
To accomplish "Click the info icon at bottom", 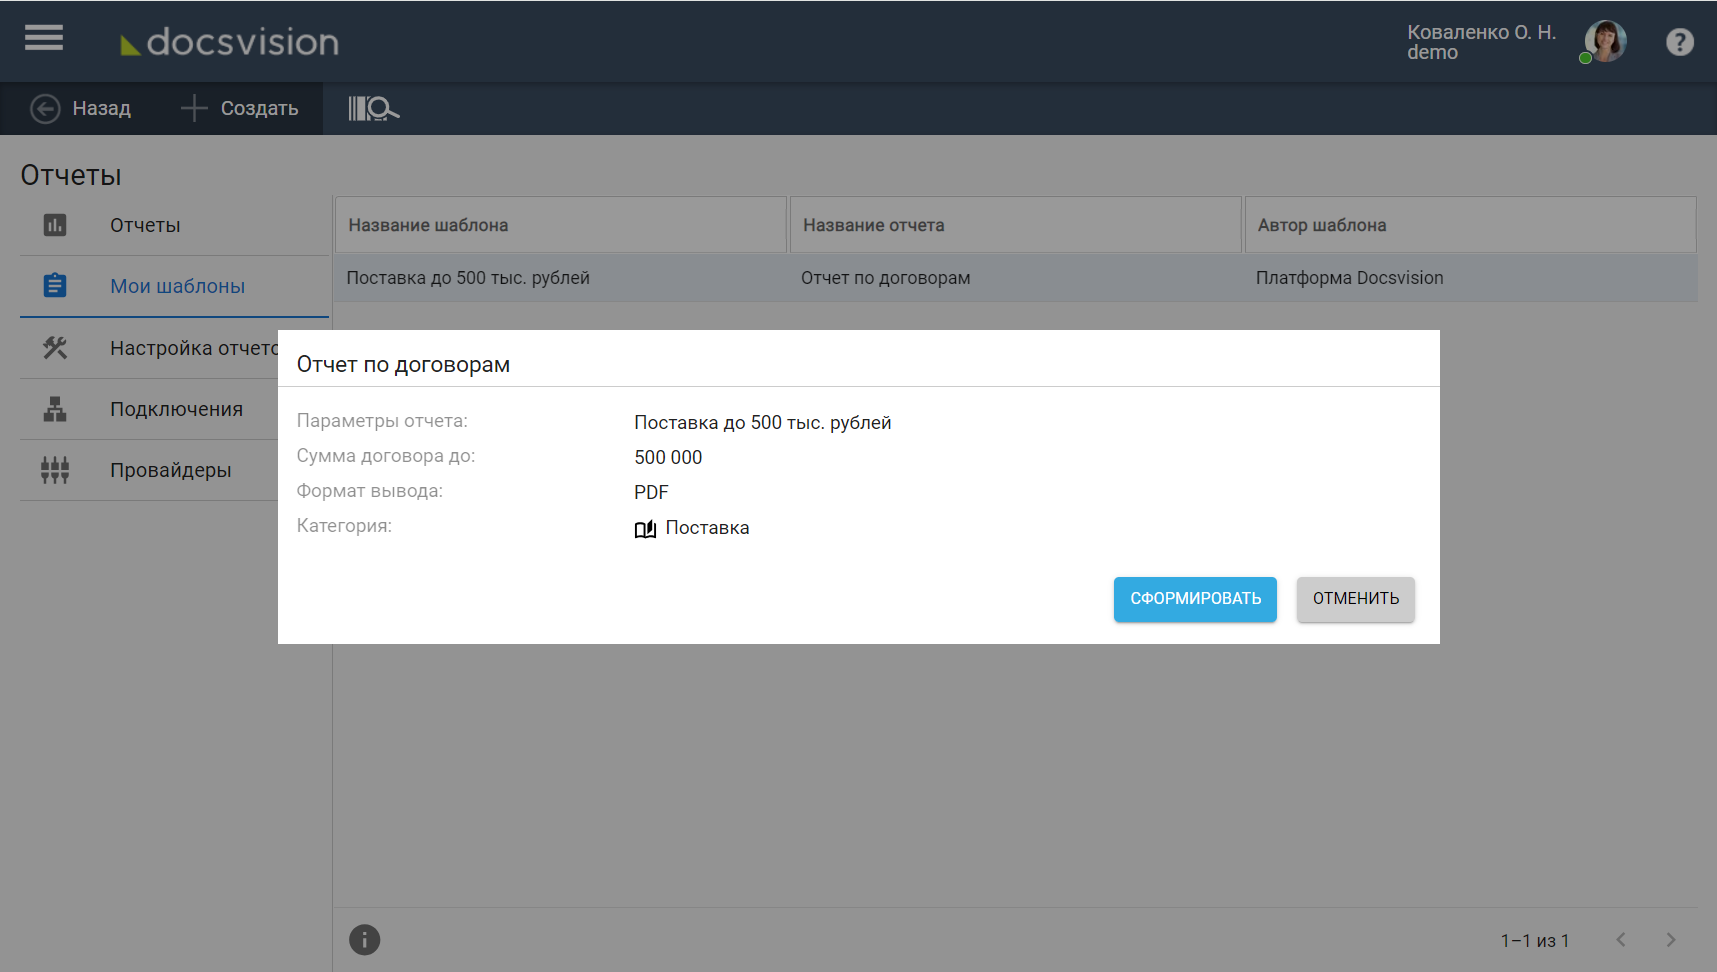I will click(x=364, y=939).
